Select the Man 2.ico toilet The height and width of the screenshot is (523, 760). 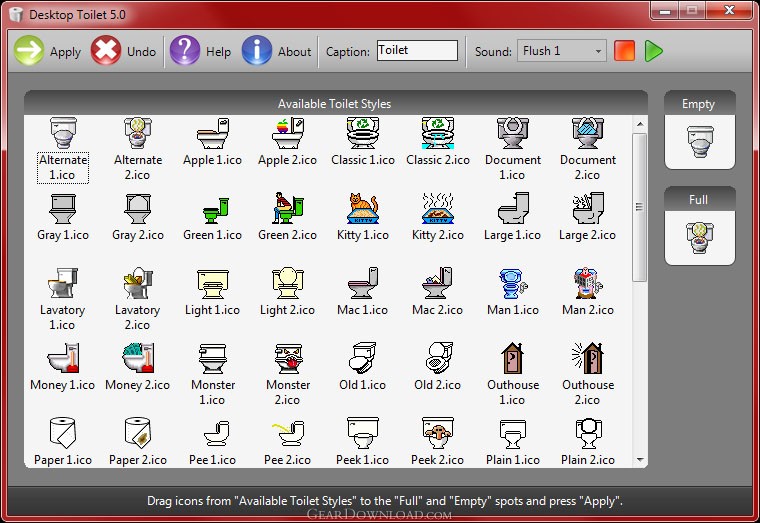(587, 283)
